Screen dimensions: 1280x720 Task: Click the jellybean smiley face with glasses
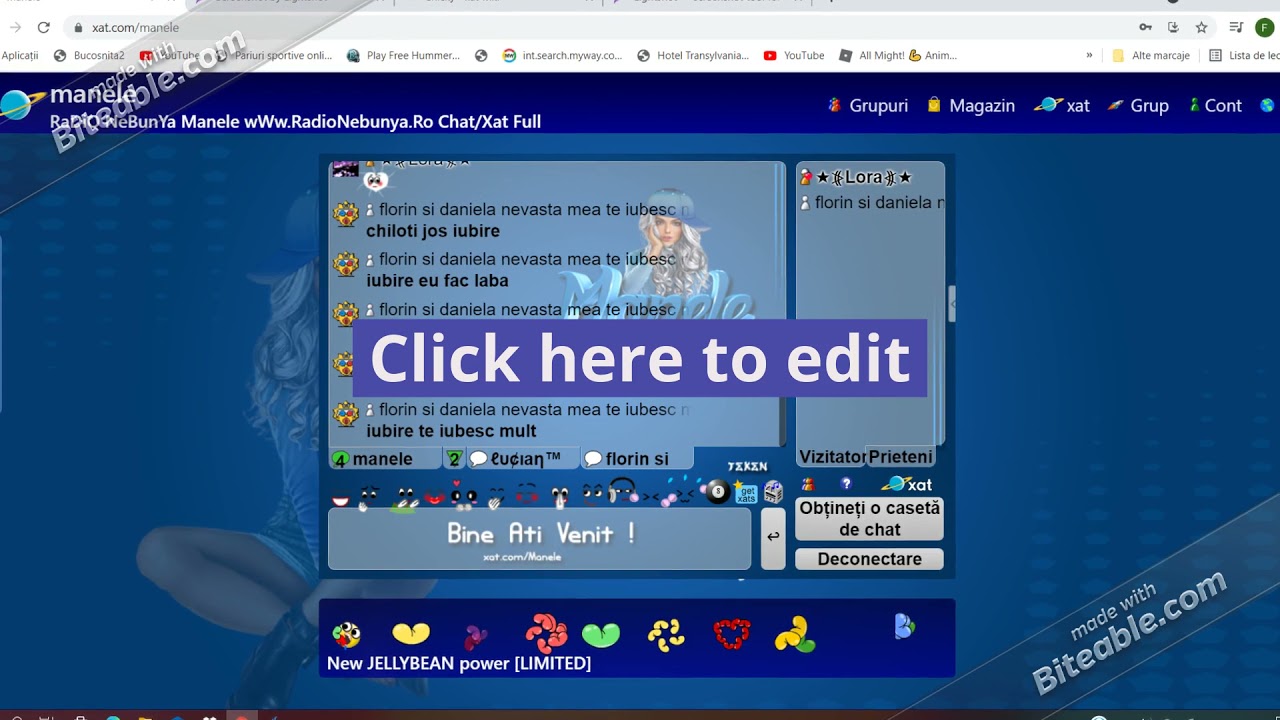(x=346, y=634)
